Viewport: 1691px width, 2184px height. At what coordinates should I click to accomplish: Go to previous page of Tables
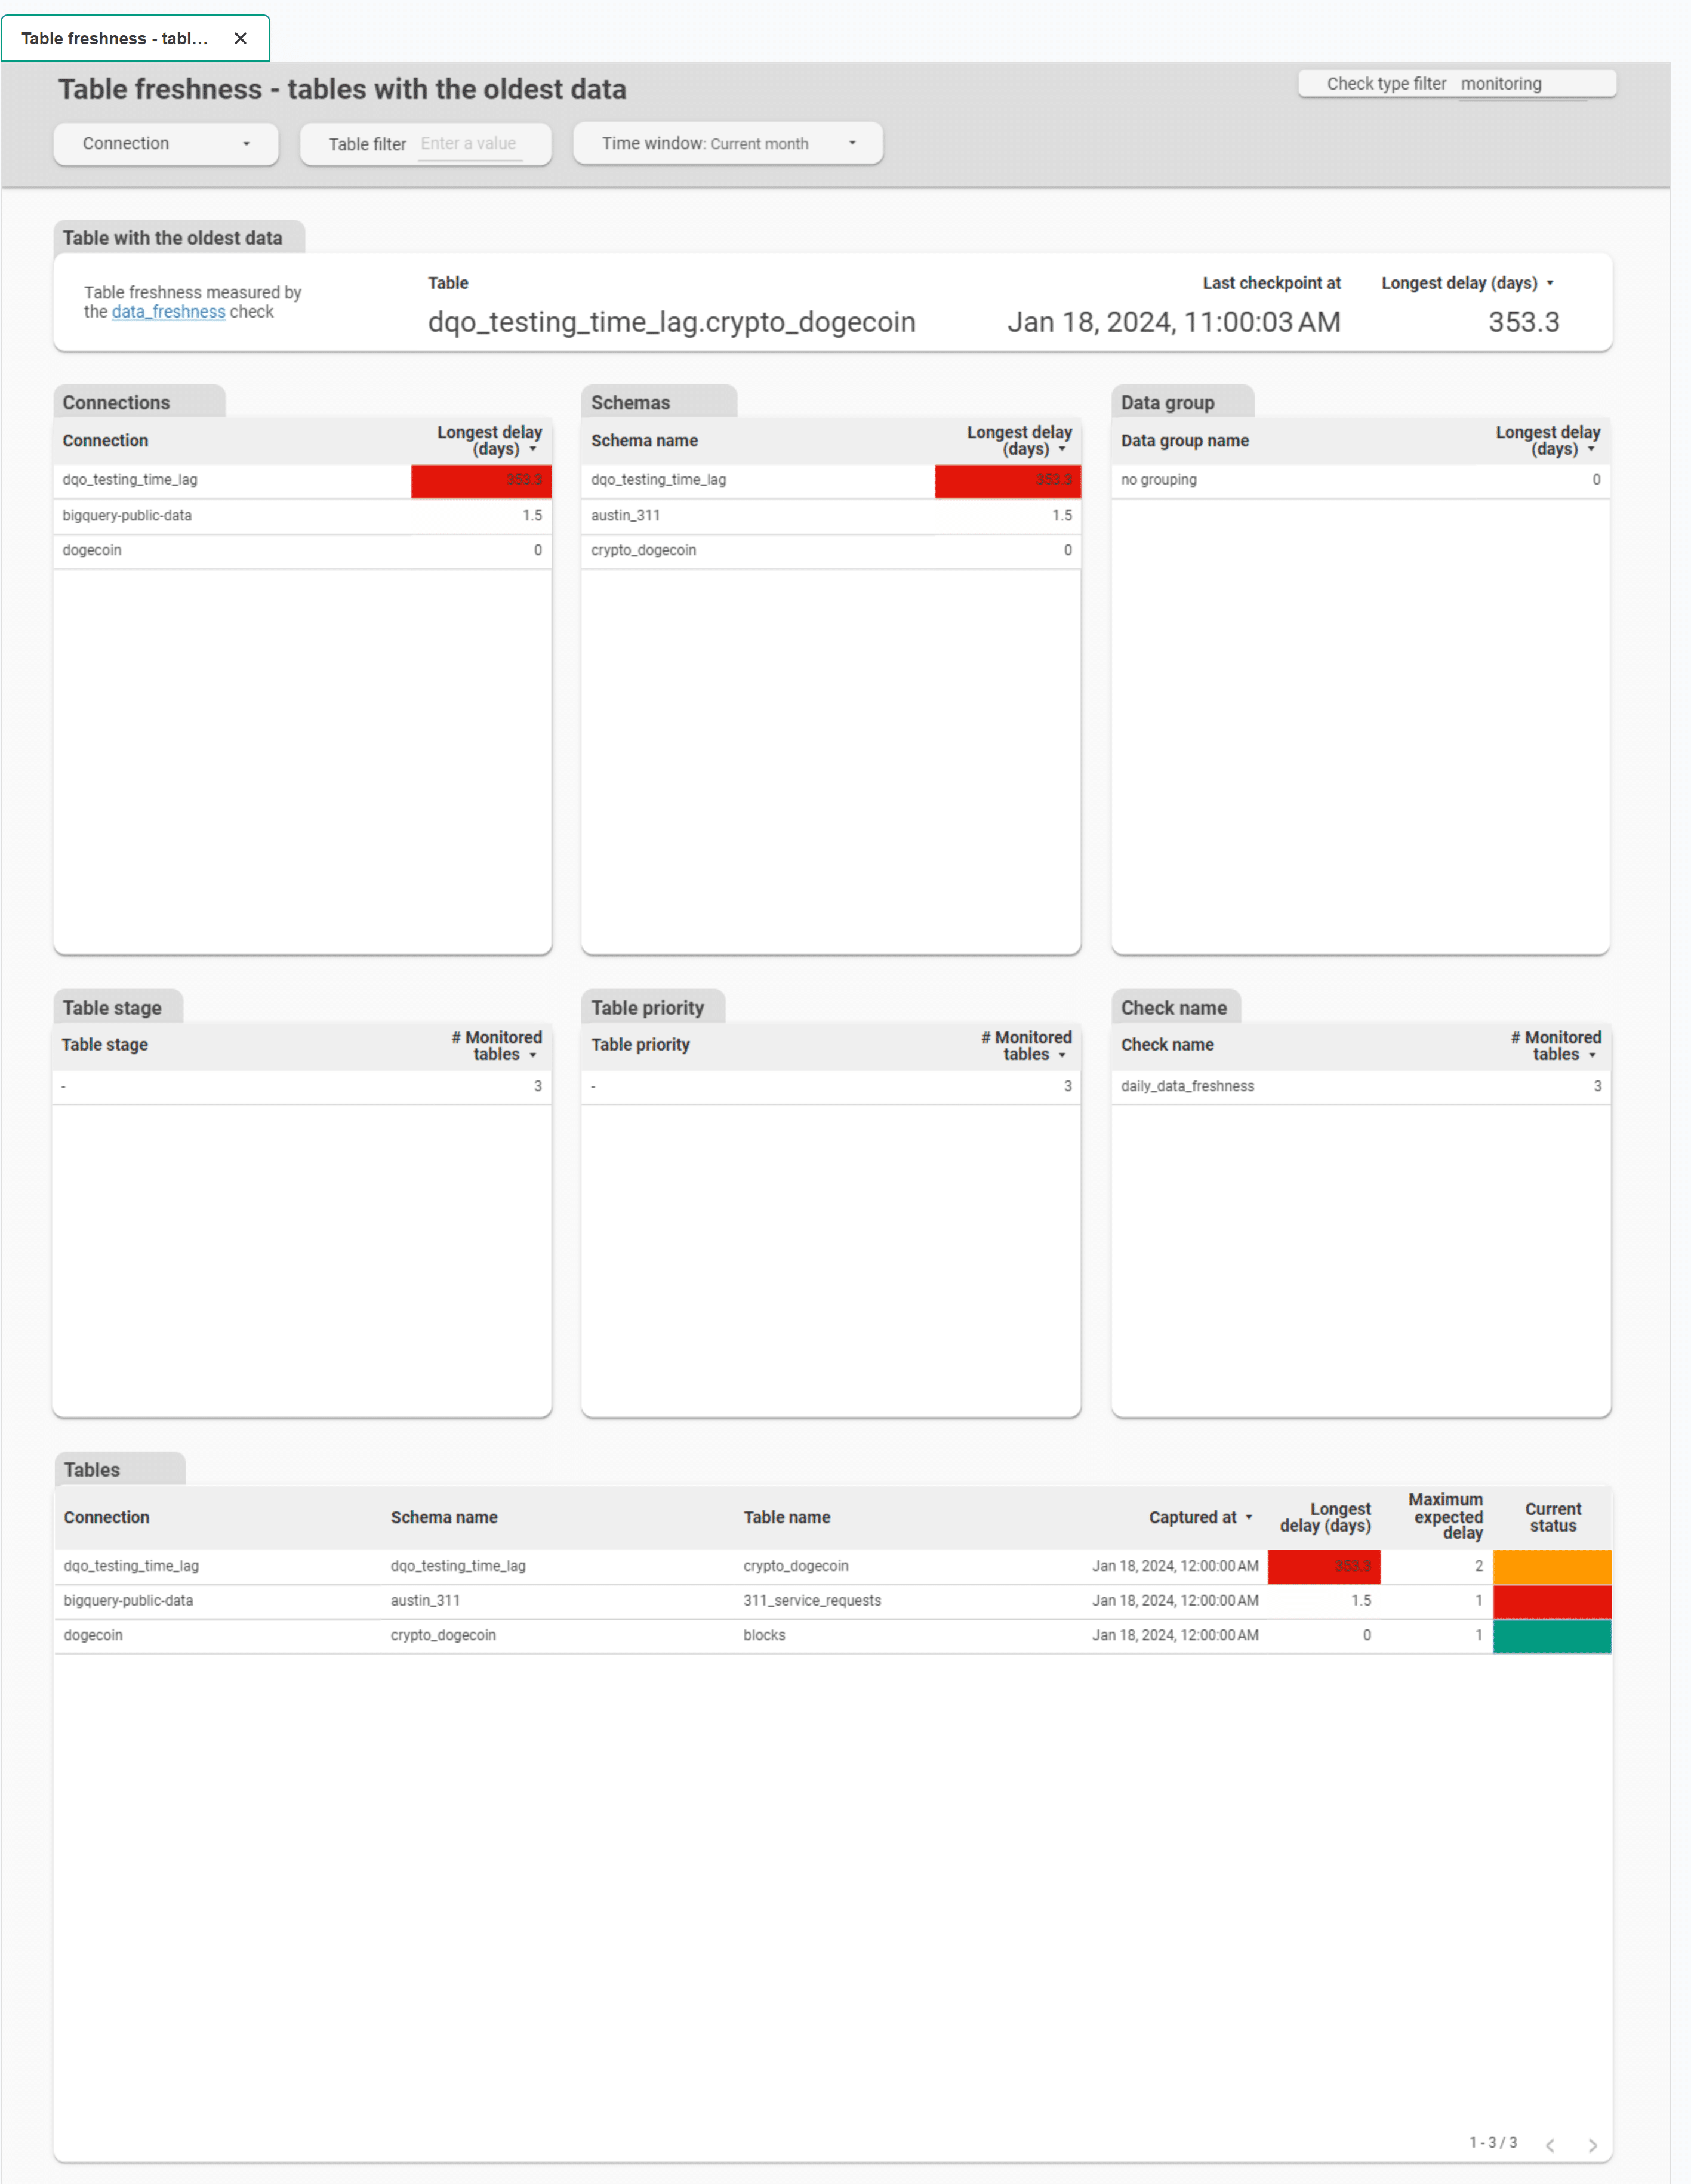tap(1550, 2144)
